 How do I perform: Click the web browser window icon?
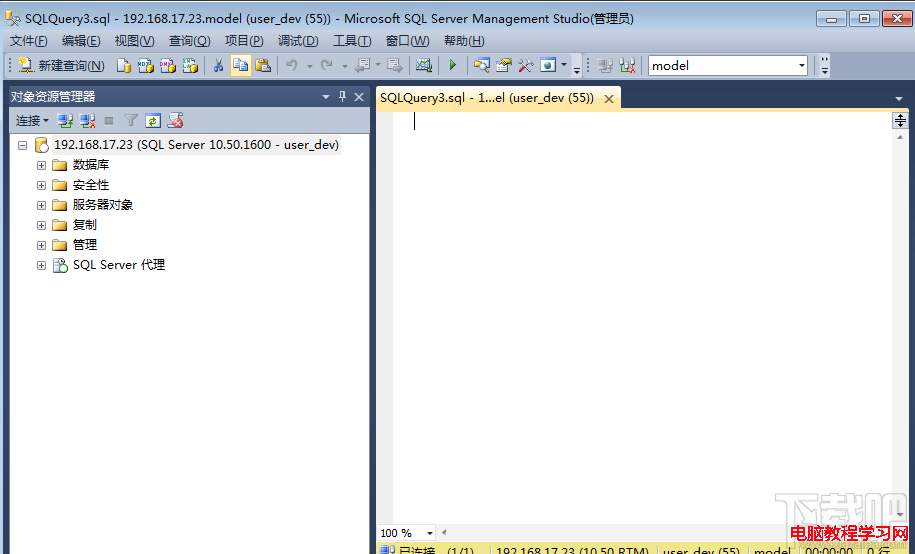point(548,65)
